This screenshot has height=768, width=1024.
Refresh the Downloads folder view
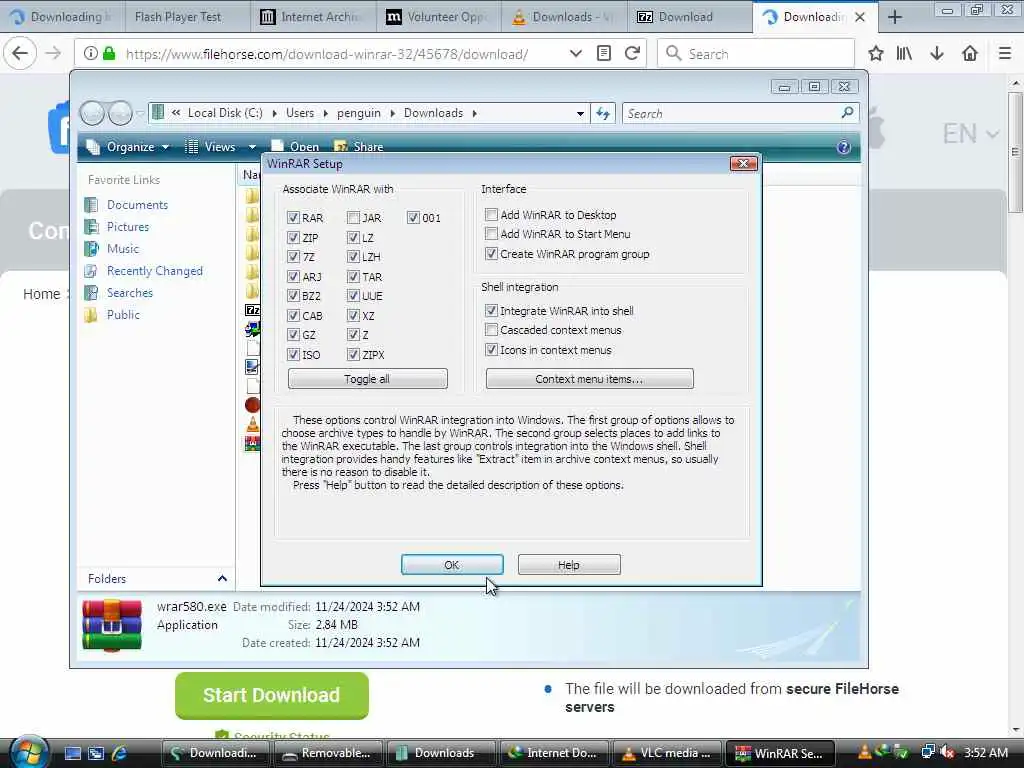click(x=603, y=114)
